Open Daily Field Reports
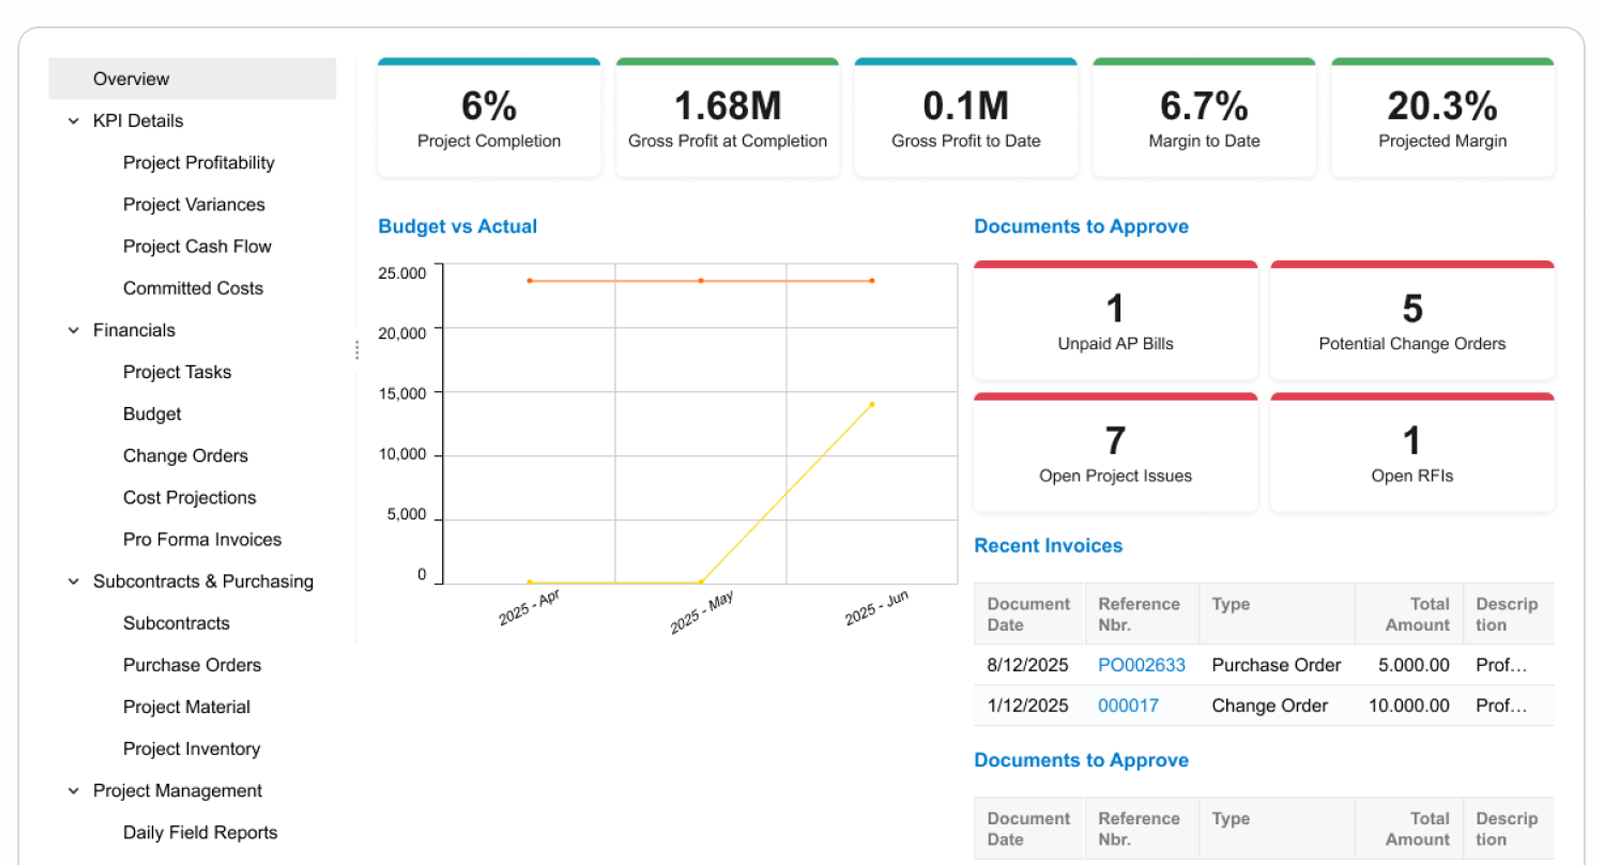The height and width of the screenshot is (865, 1600). pyautogui.click(x=200, y=833)
